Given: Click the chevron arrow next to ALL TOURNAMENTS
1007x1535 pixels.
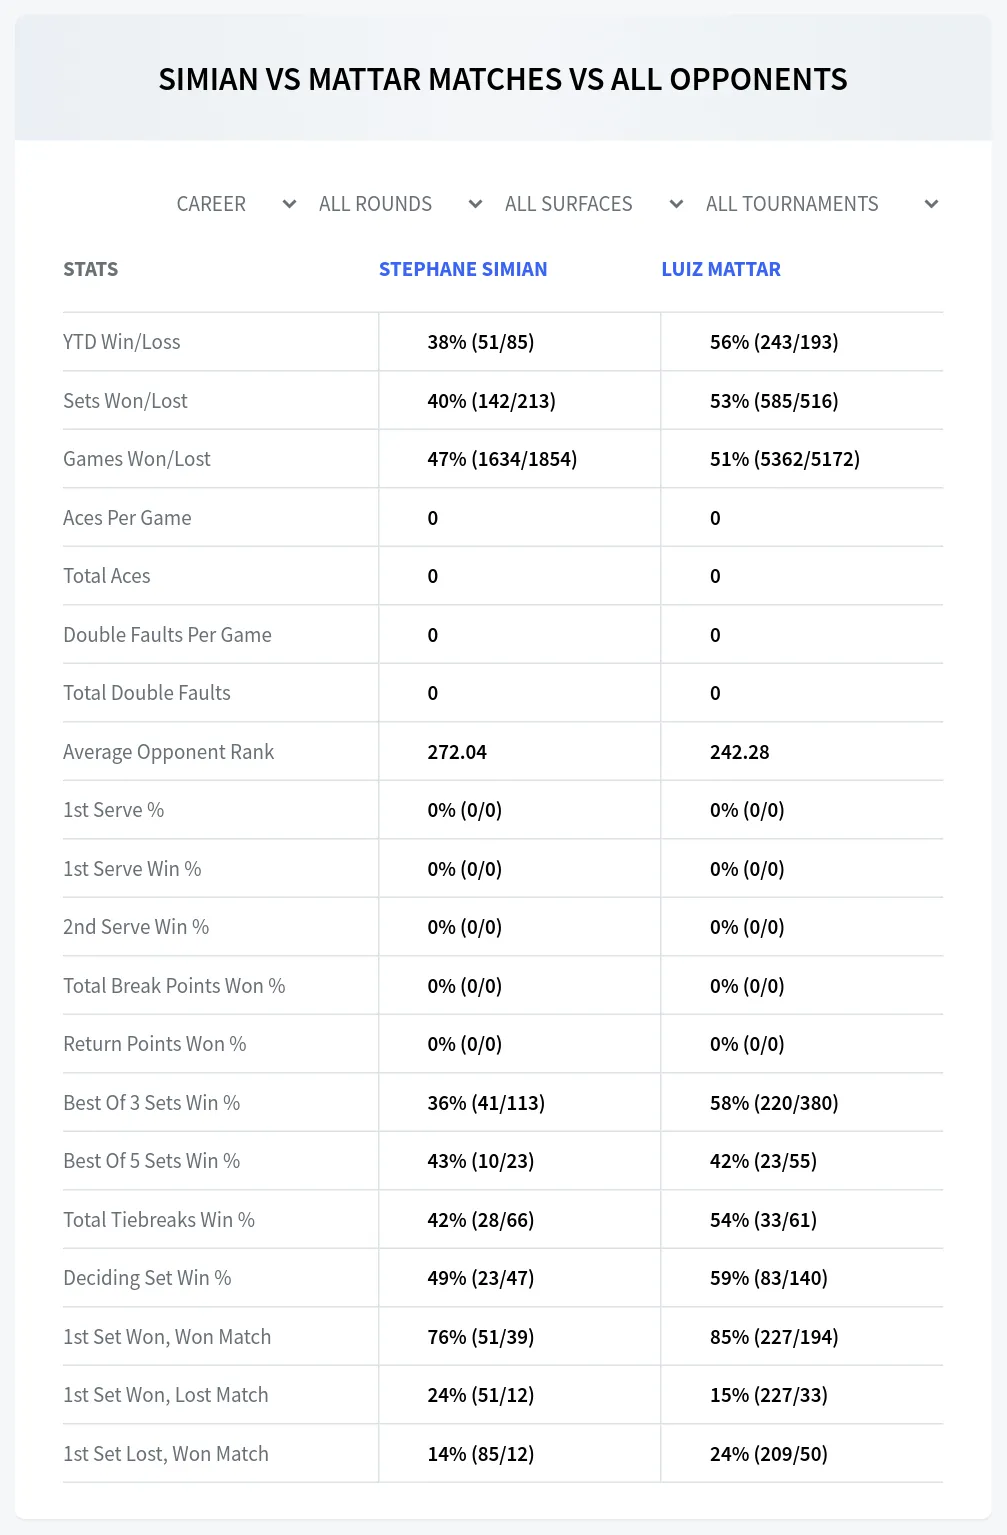Looking at the screenshot, I should point(931,204).
